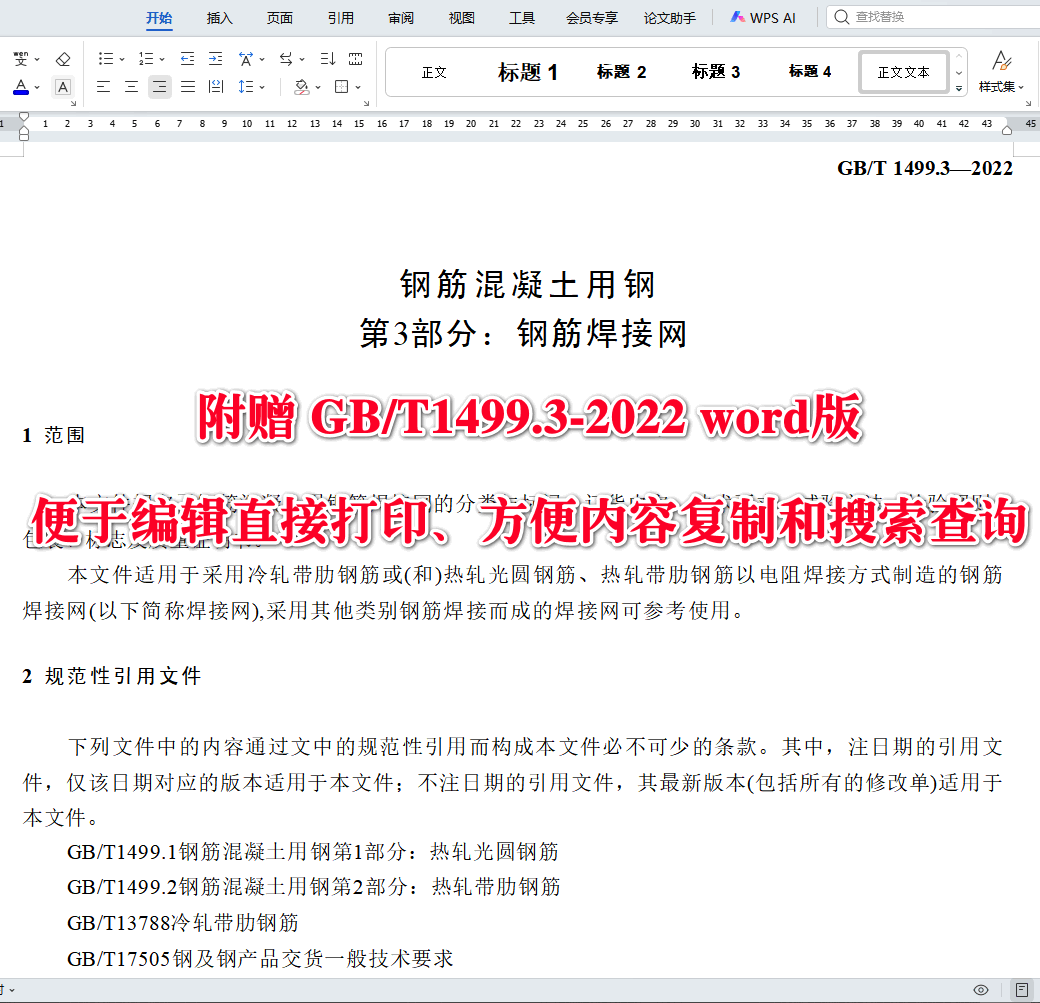Click the show/hide paragraph marks icon
Image resolution: width=1040 pixels, height=1003 pixels.
click(x=356, y=59)
